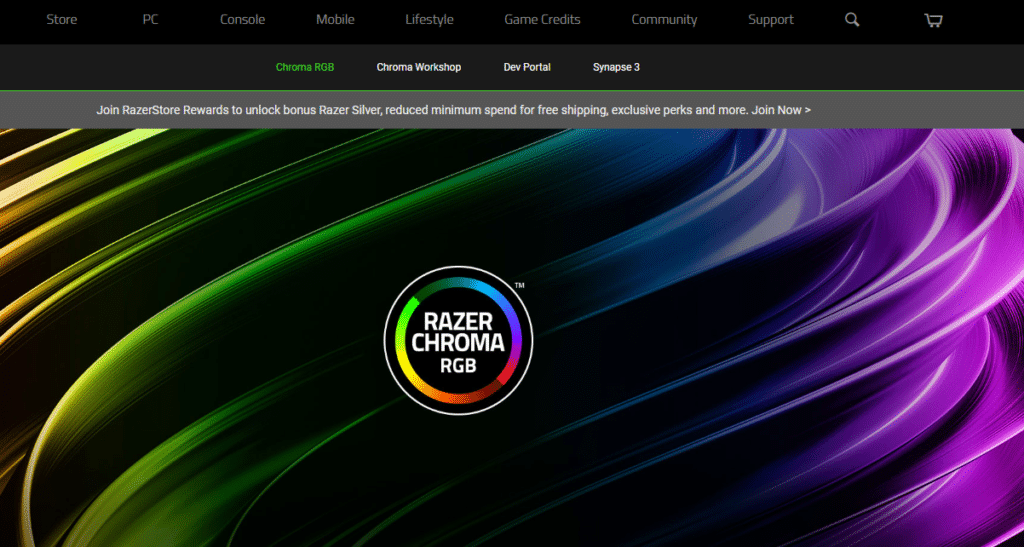Open the Store menu

(x=61, y=20)
